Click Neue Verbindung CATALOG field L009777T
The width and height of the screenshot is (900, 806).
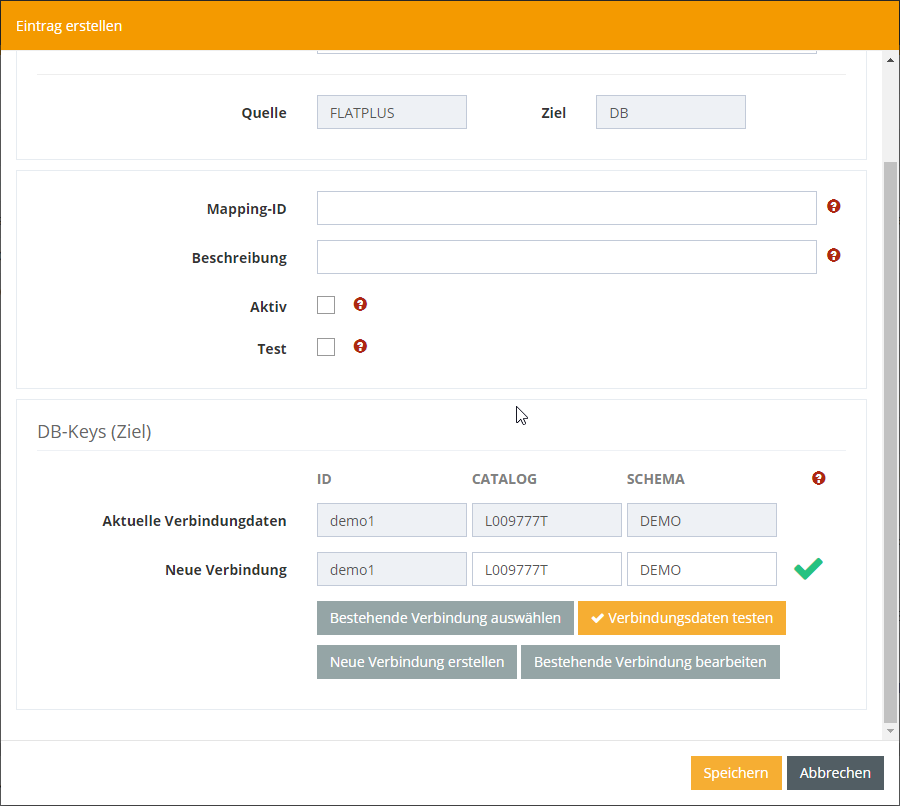coord(546,570)
